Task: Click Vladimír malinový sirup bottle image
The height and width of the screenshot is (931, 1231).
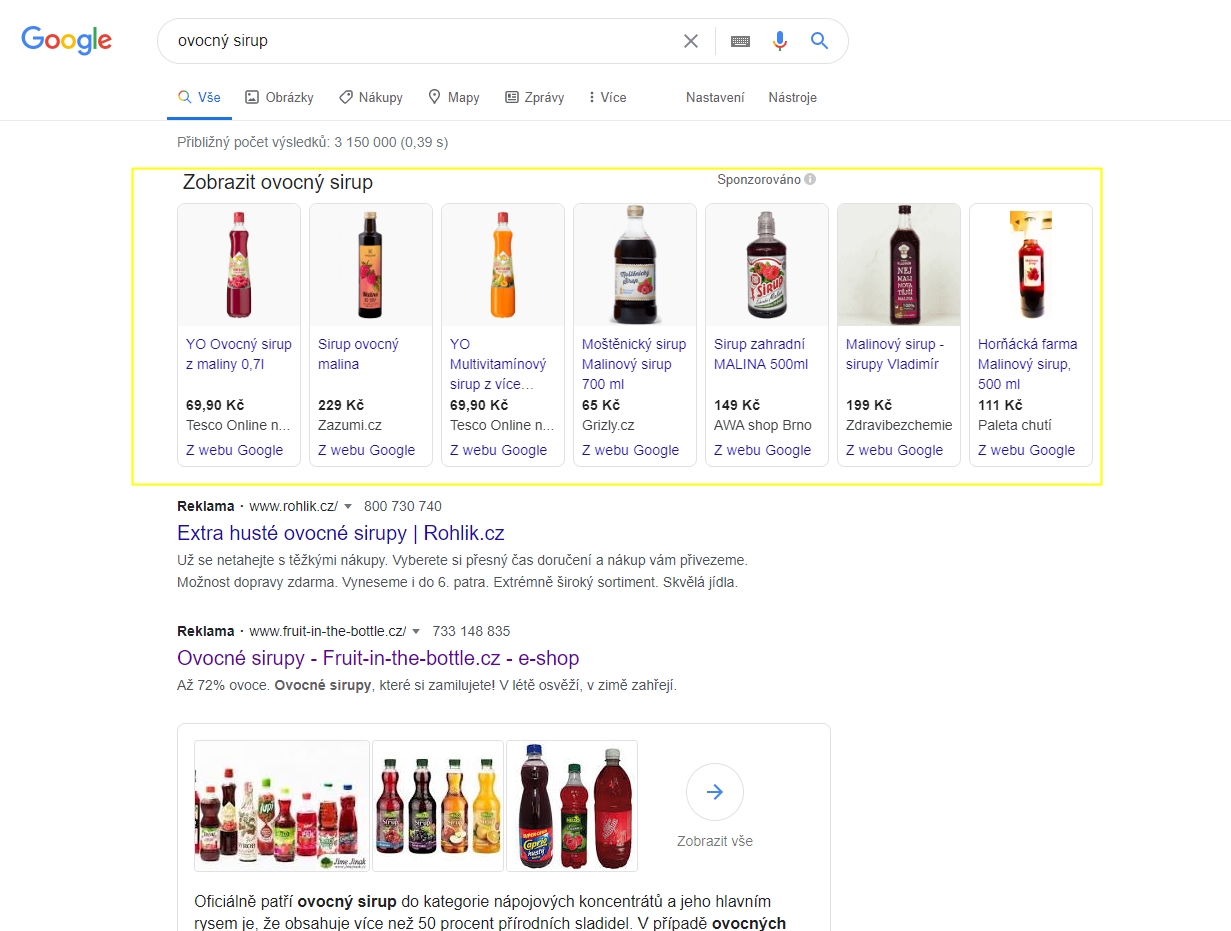Action: pos(899,265)
